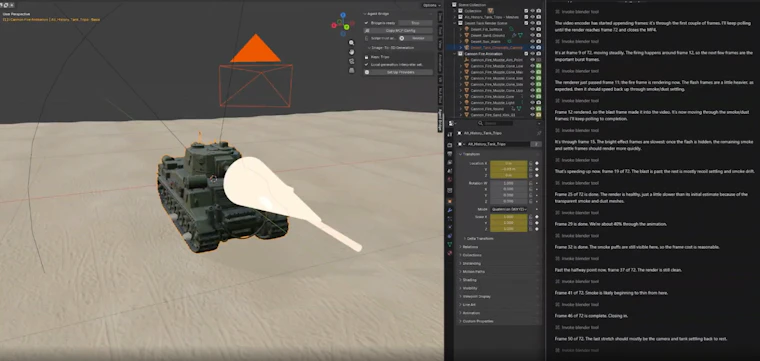The image size is (760, 361).
Task: Switch to the Item sidebar tab
Action: pos(440,17)
